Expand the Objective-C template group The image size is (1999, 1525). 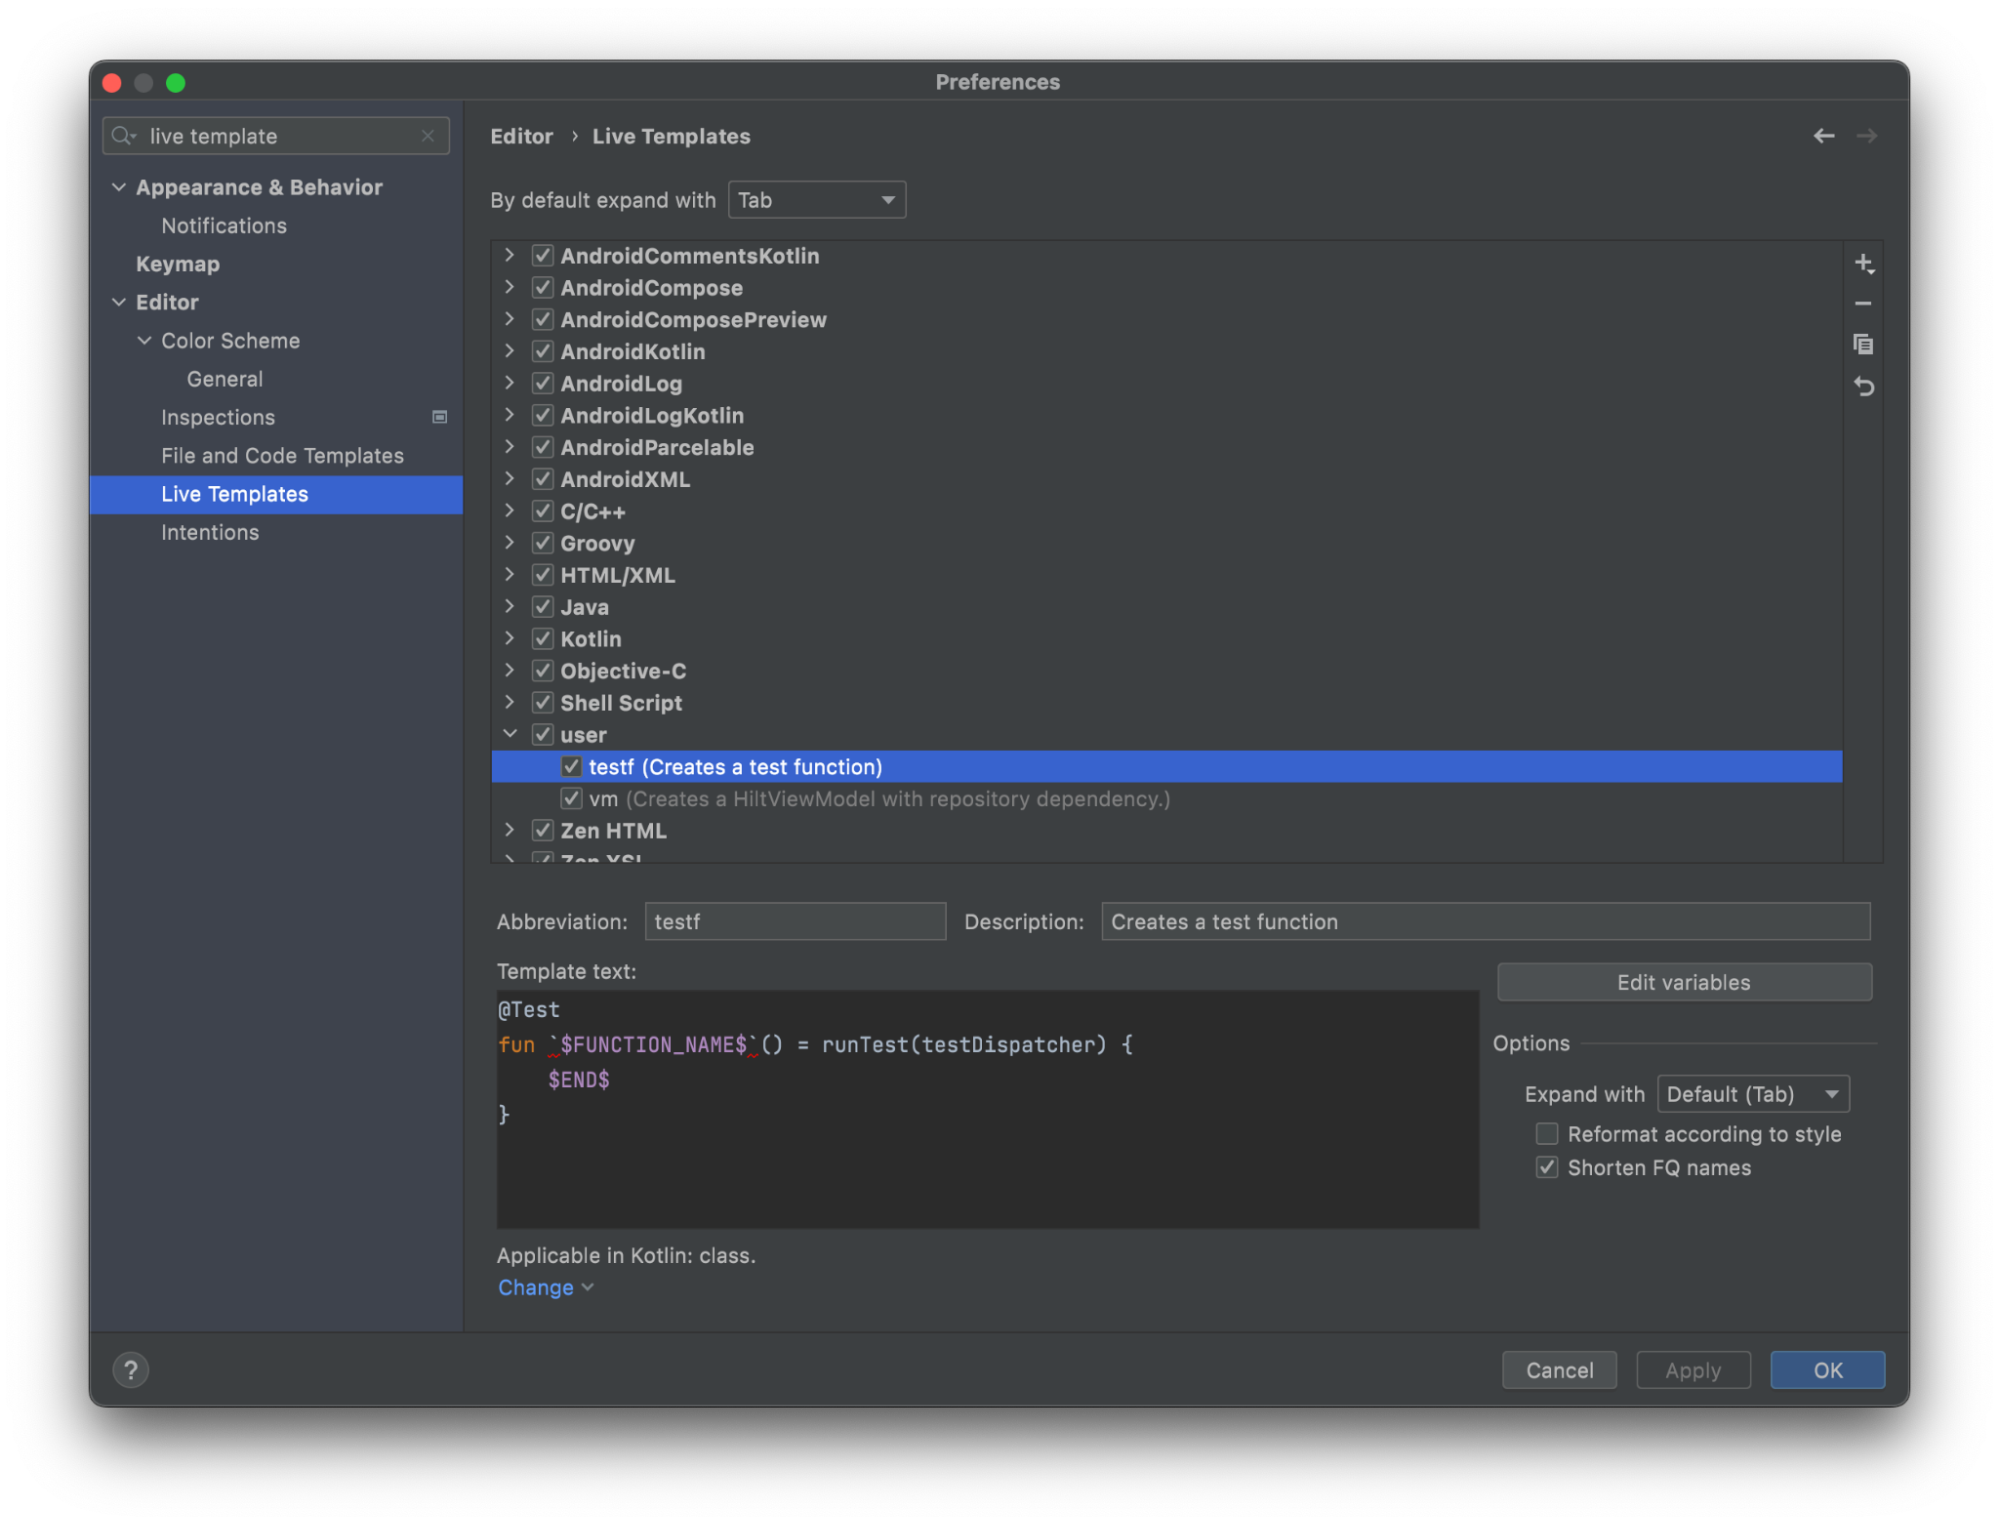tap(509, 670)
